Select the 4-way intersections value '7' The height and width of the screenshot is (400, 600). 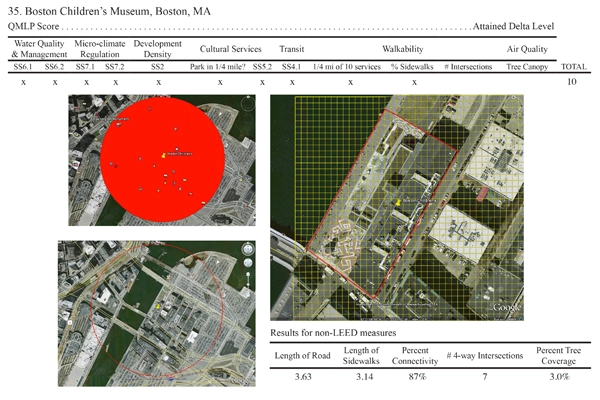pos(485,377)
